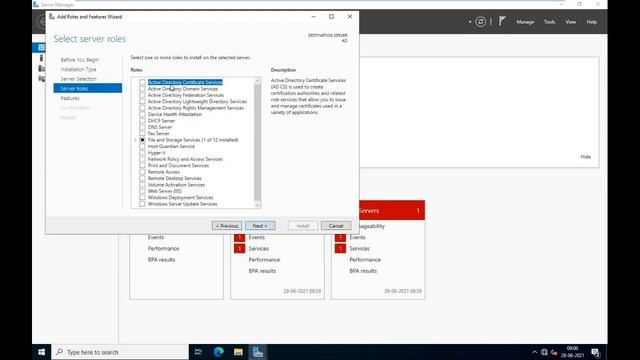The width and height of the screenshot is (640, 360).
Task: Hide the welcome tile in Server Manager
Action: click(585, 157)
